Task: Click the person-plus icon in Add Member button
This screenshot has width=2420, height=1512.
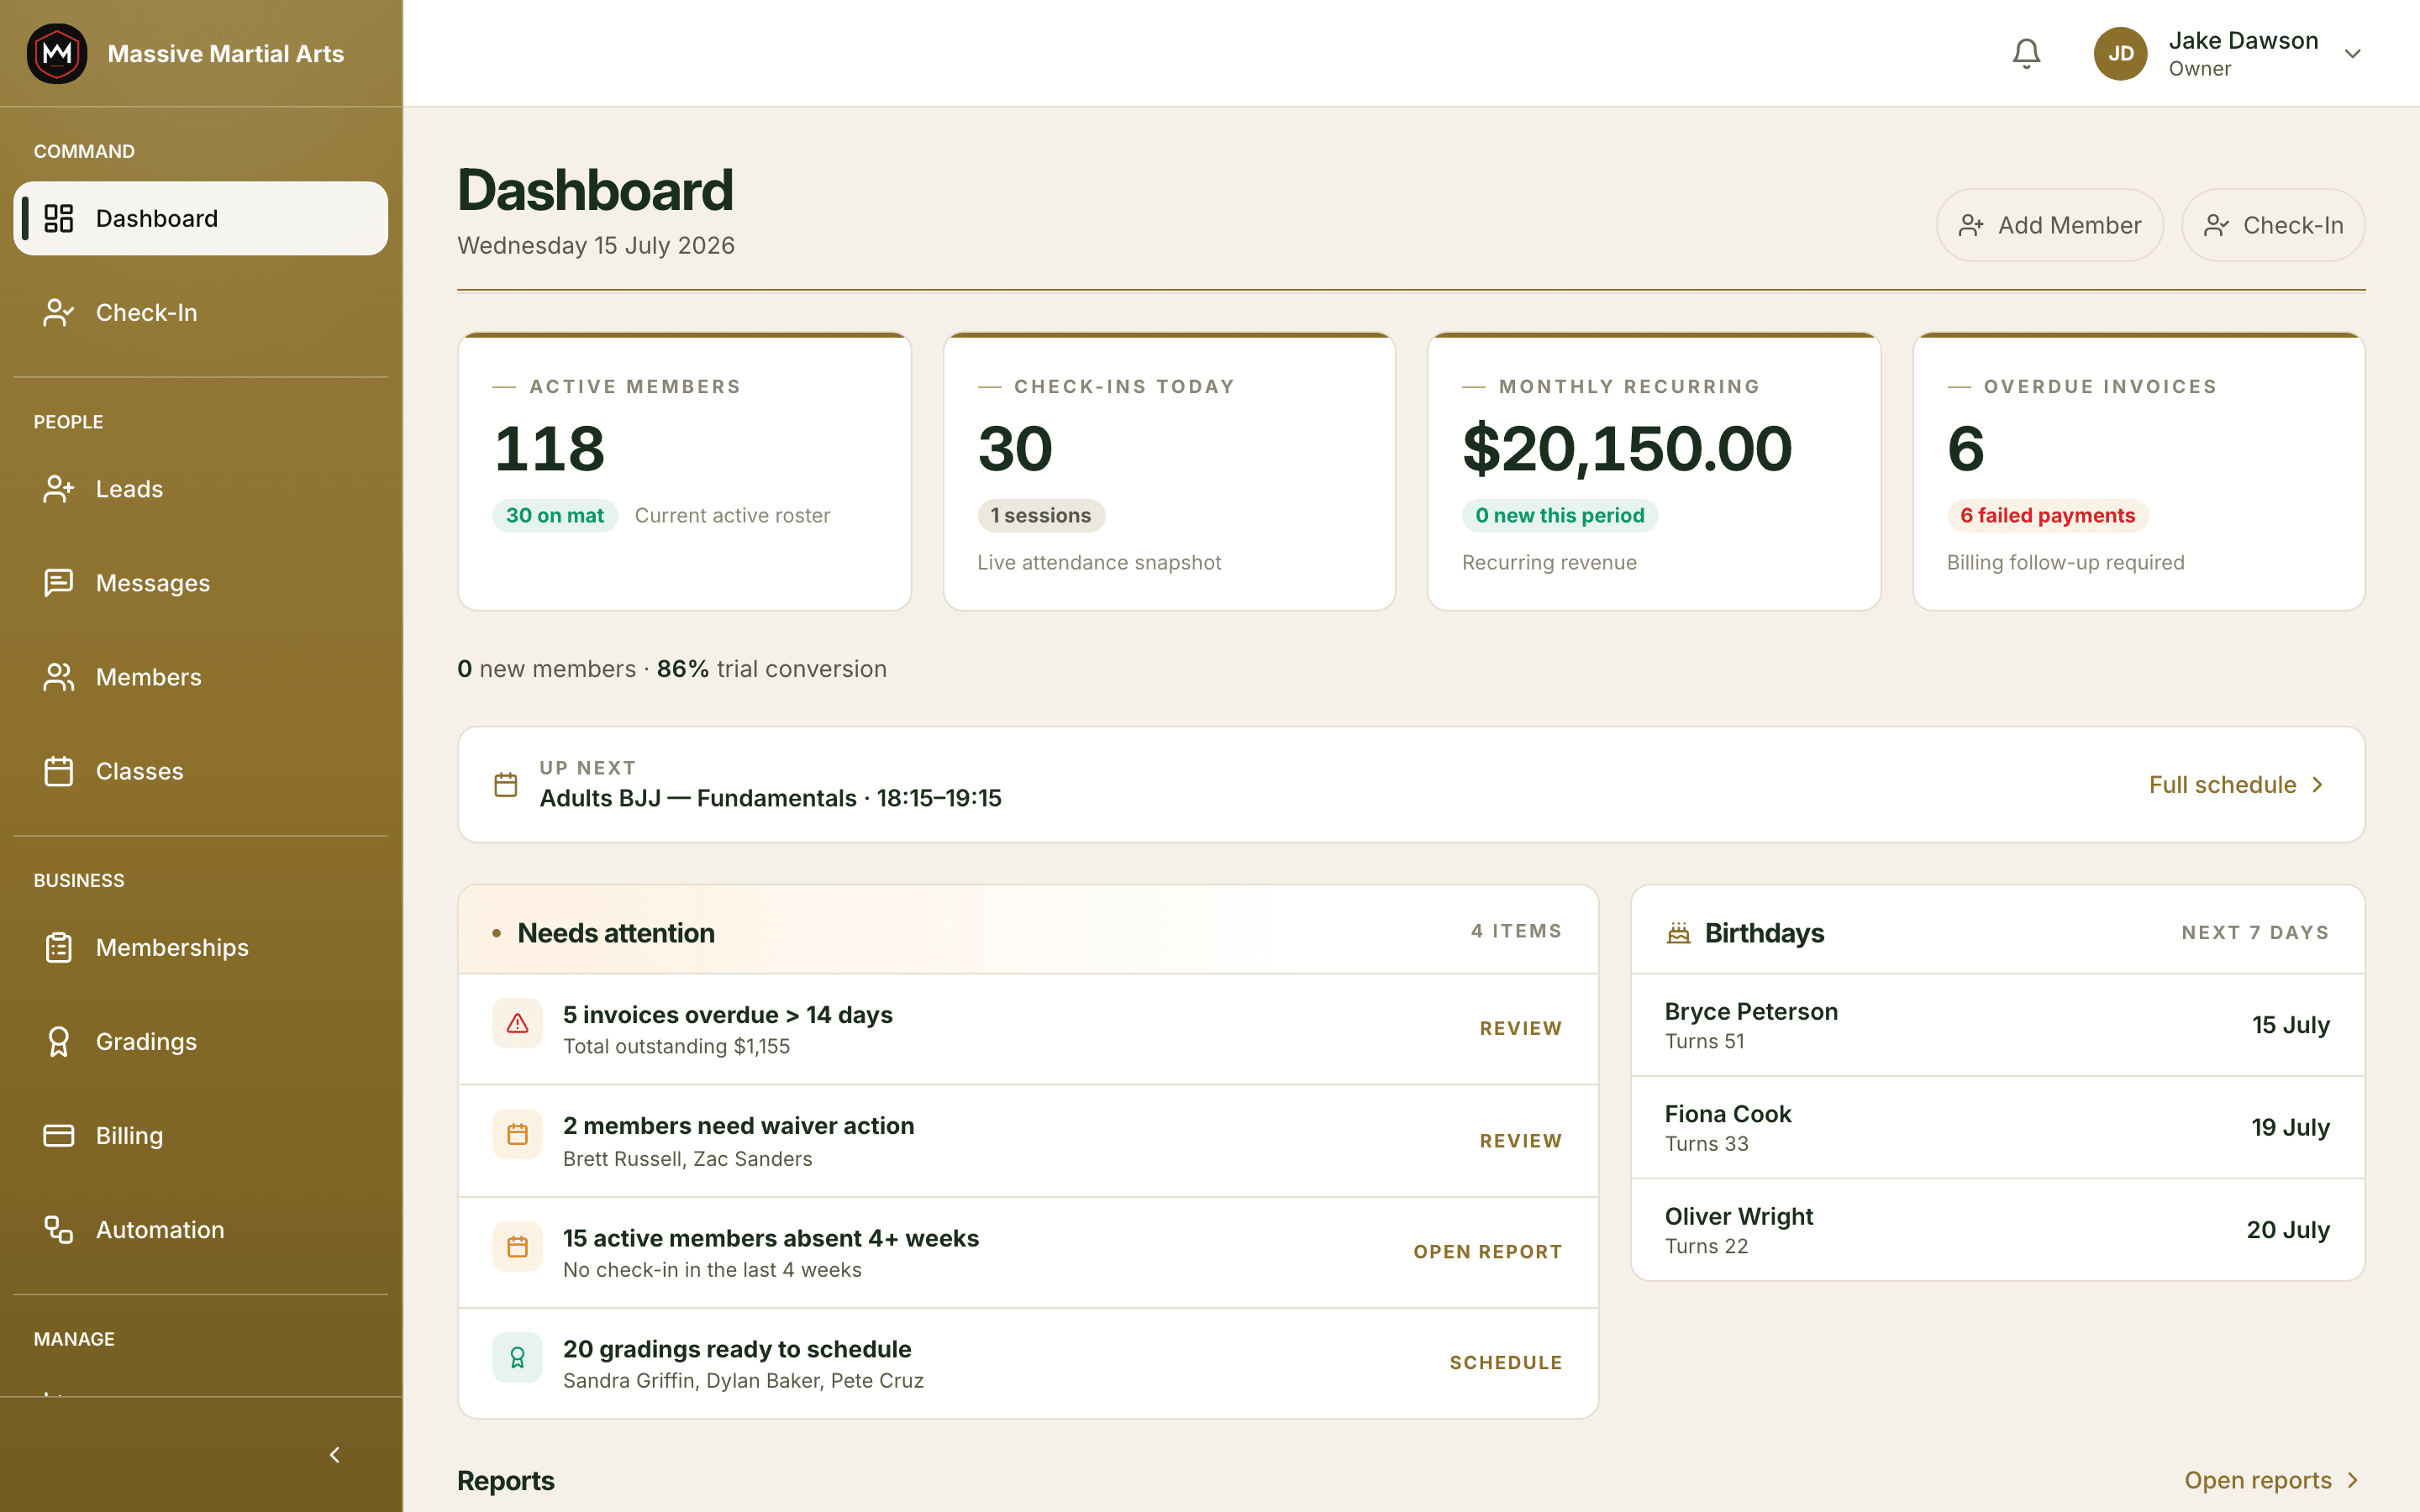Action: [x=1970, y=225]
